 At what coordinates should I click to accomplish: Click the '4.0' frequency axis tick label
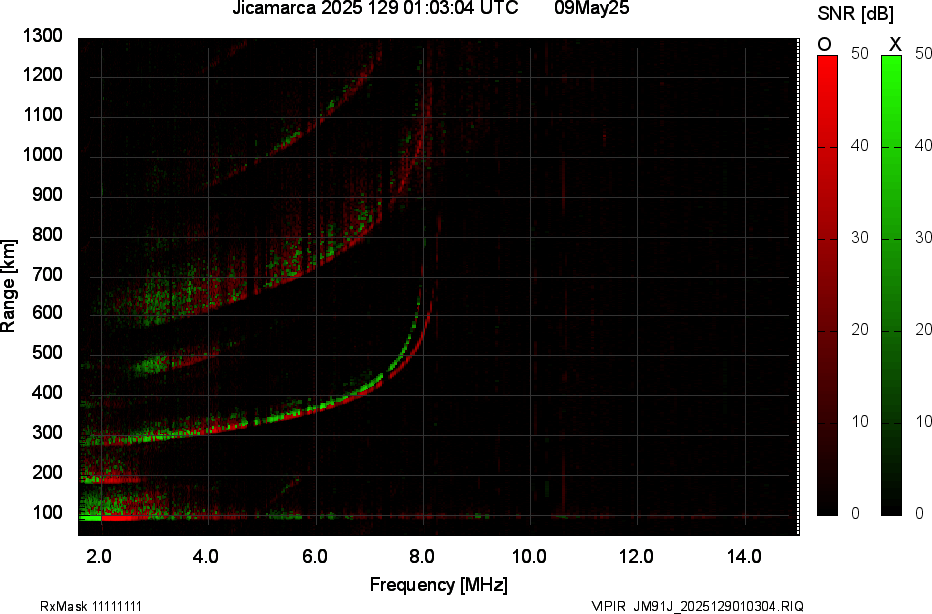click(x=206, y=557)
